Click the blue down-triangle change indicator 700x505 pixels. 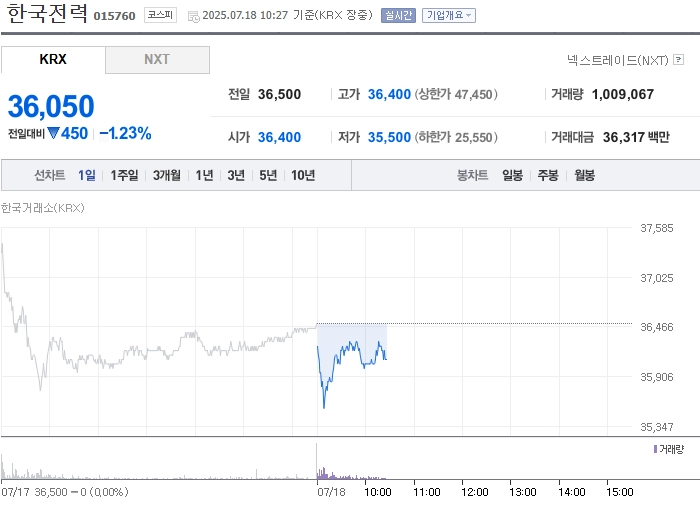(x=54, y=133)
